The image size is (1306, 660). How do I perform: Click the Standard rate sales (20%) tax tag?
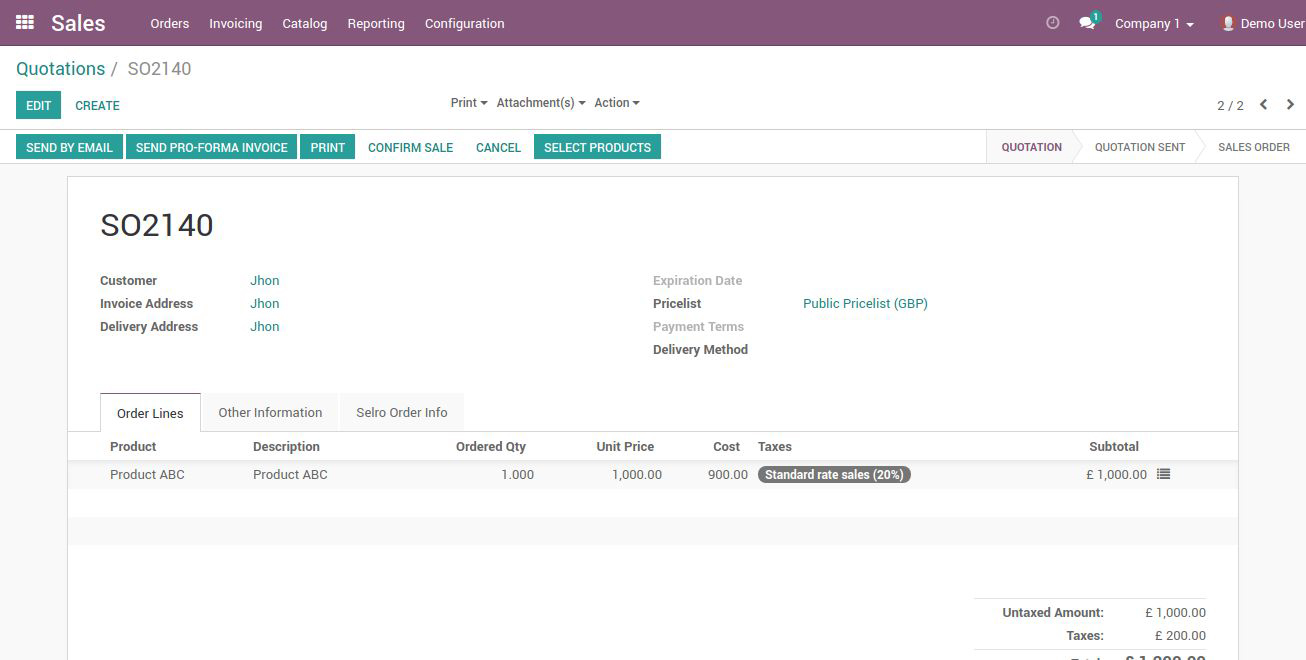pyautogui.click(x=834, y=475)
